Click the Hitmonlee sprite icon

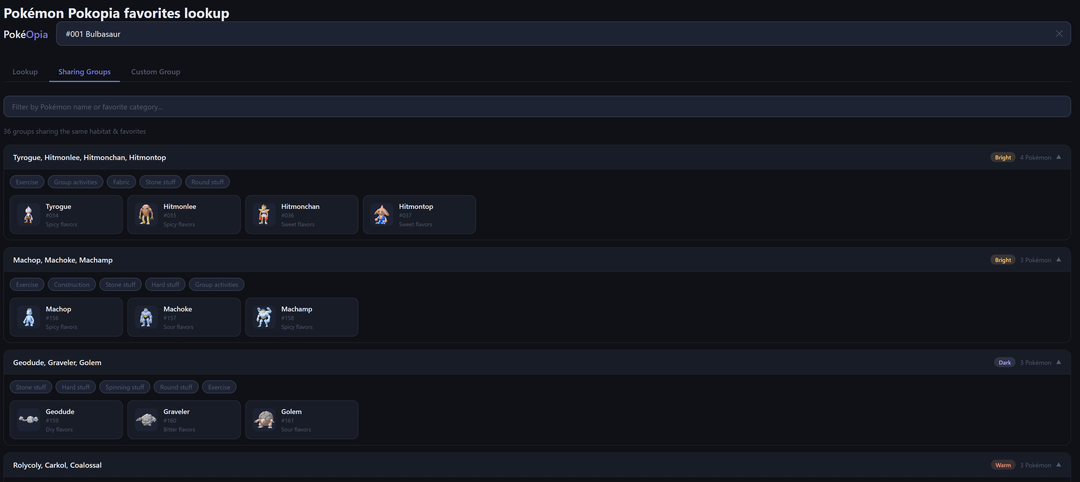point(146,215)
